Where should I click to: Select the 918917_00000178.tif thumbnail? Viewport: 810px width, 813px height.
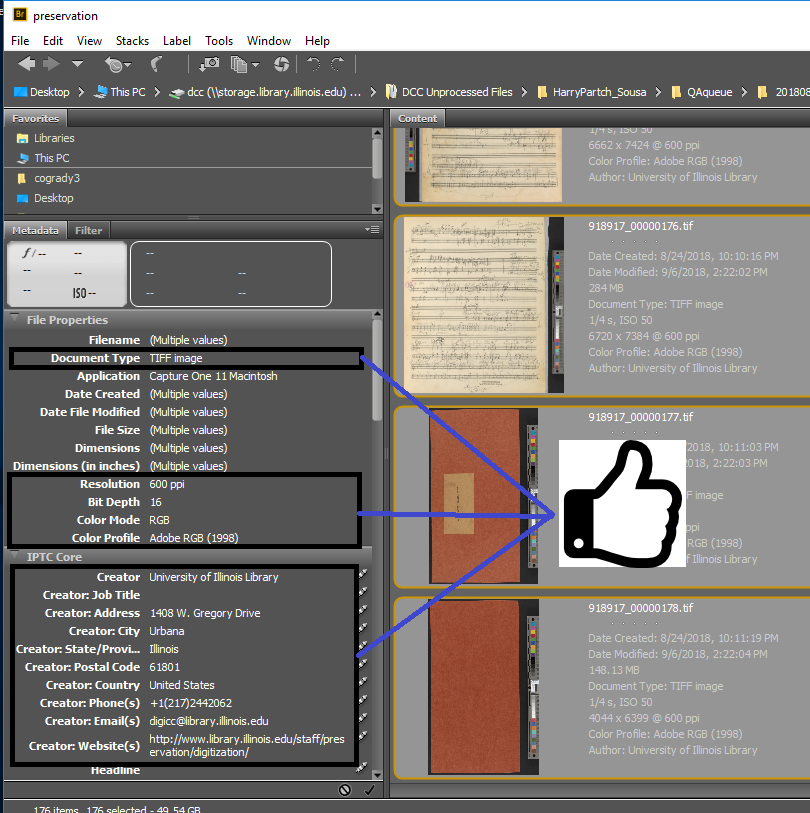tap(475, 688)
